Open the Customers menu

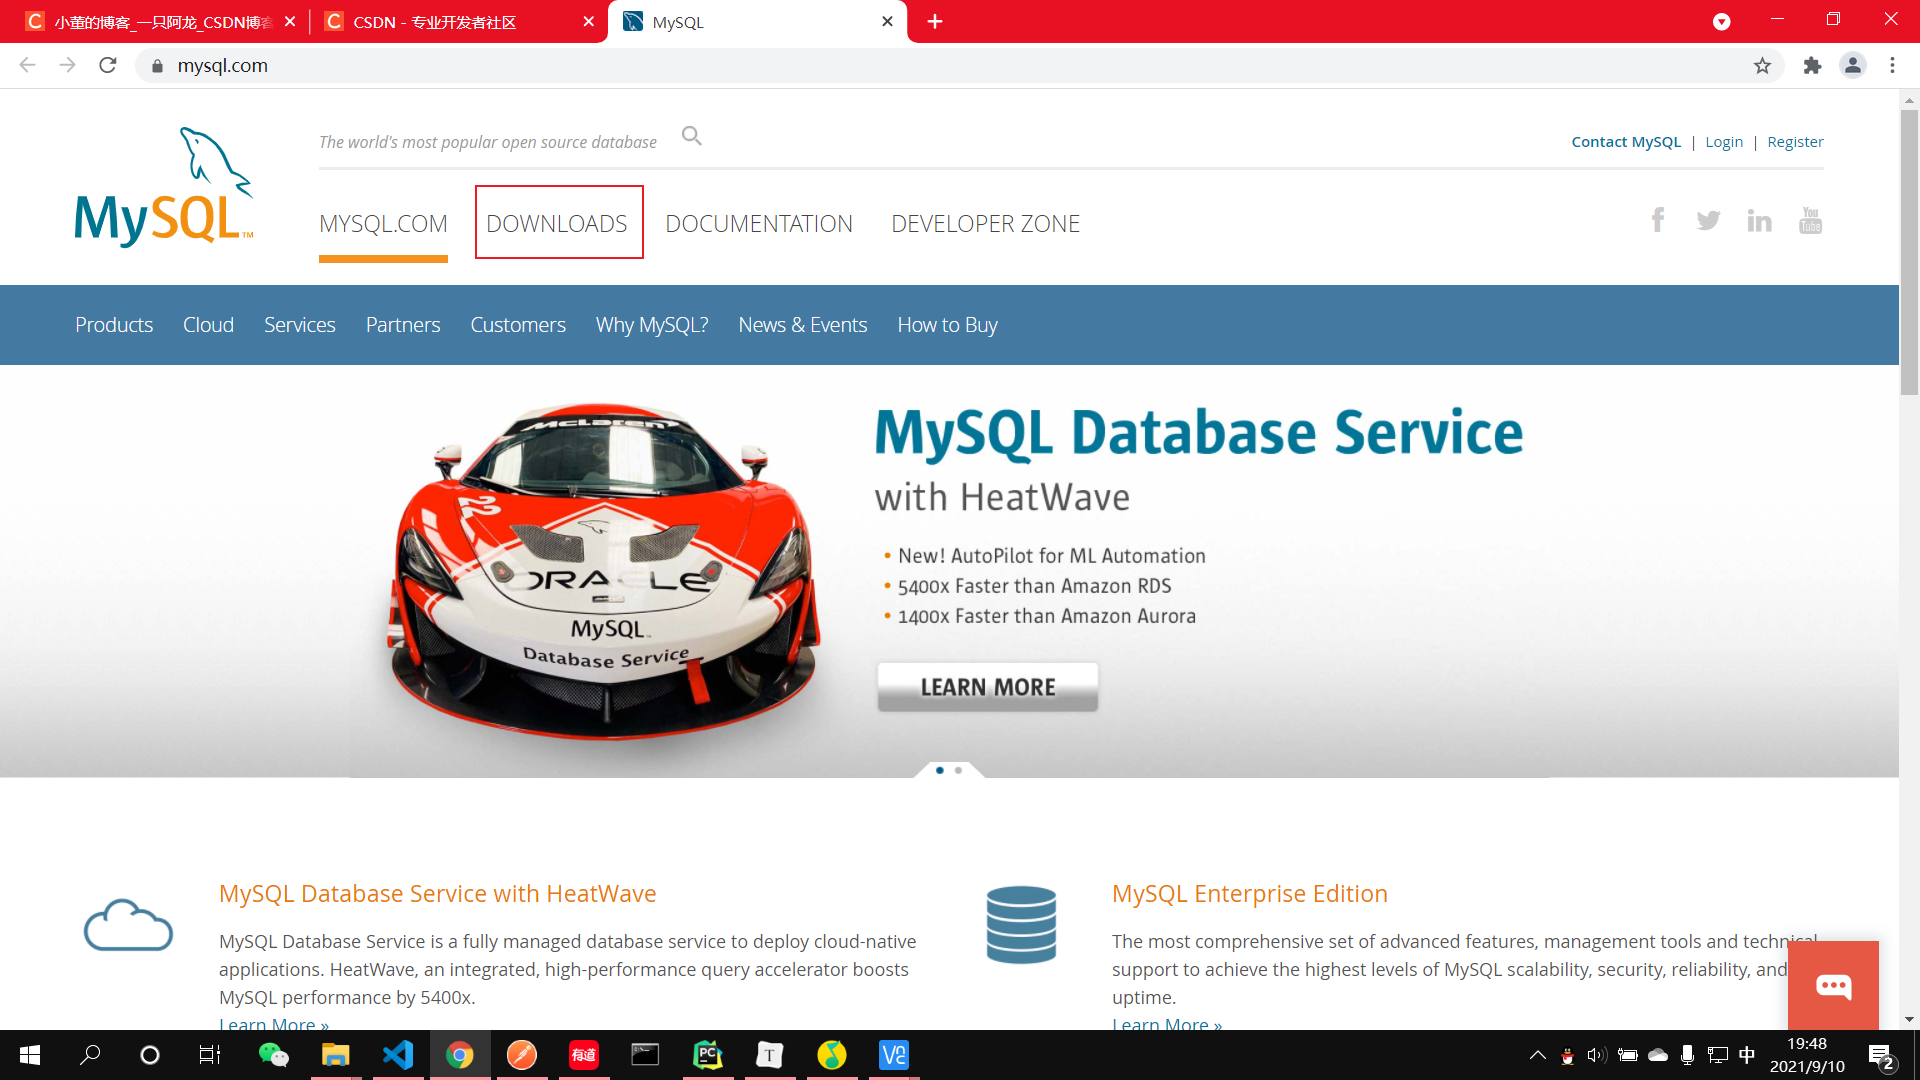[x=518, y=325]
